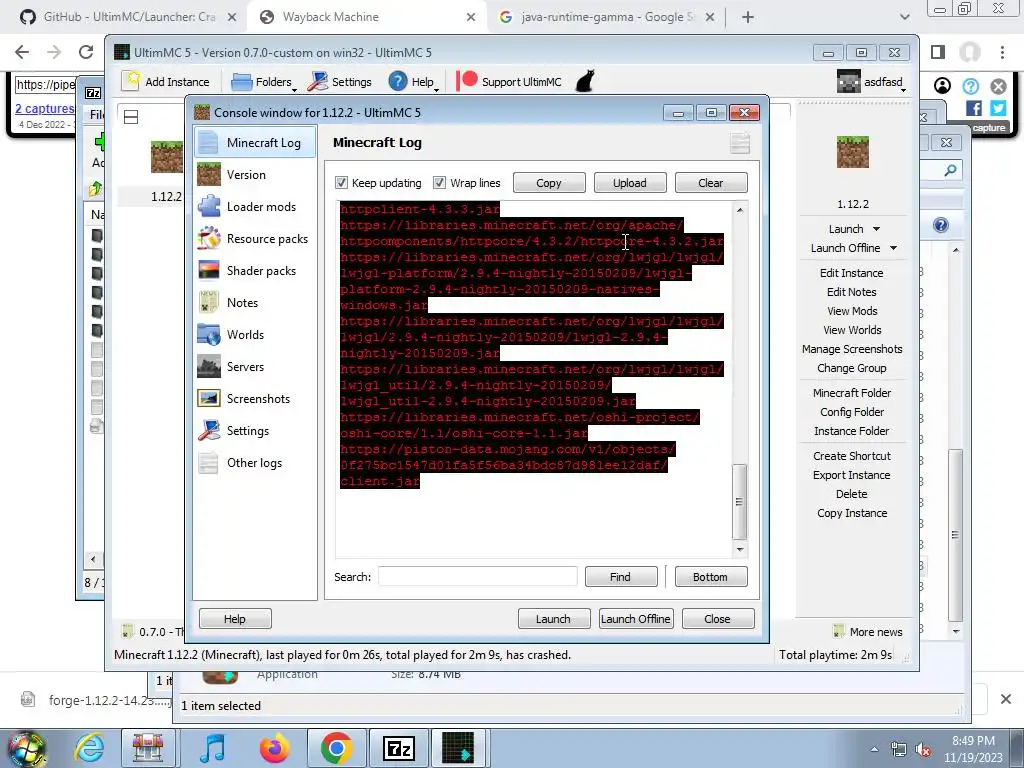The width and height of the screenshot is (1024, 768).
Task: Click Copy Instance in side panel
Action: coord(852,513)
